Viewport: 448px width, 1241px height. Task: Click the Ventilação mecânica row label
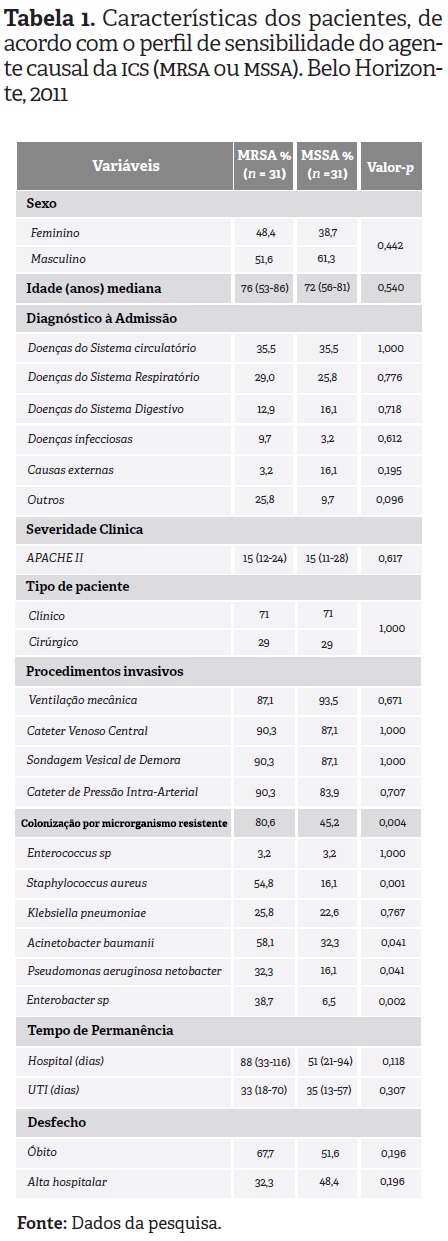[x=83, y=701]
